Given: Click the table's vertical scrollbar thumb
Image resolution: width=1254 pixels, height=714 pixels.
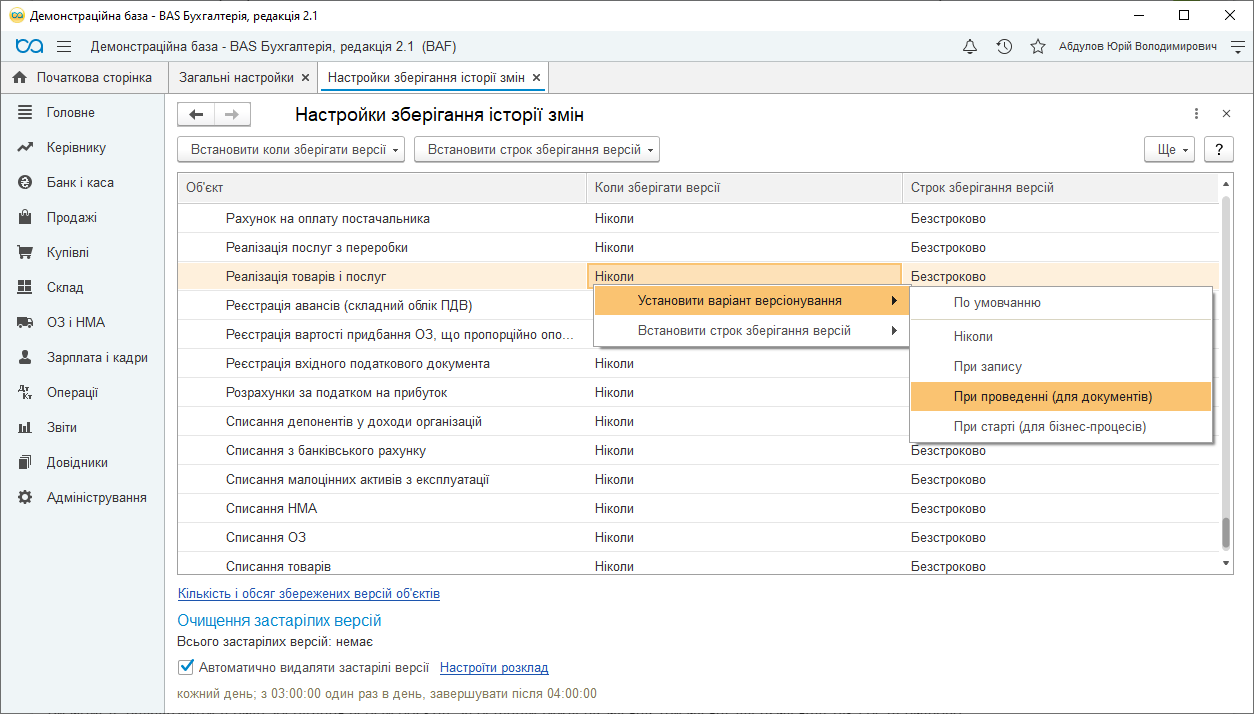Looking at the screenshot, I should [x=1227, y=534].
